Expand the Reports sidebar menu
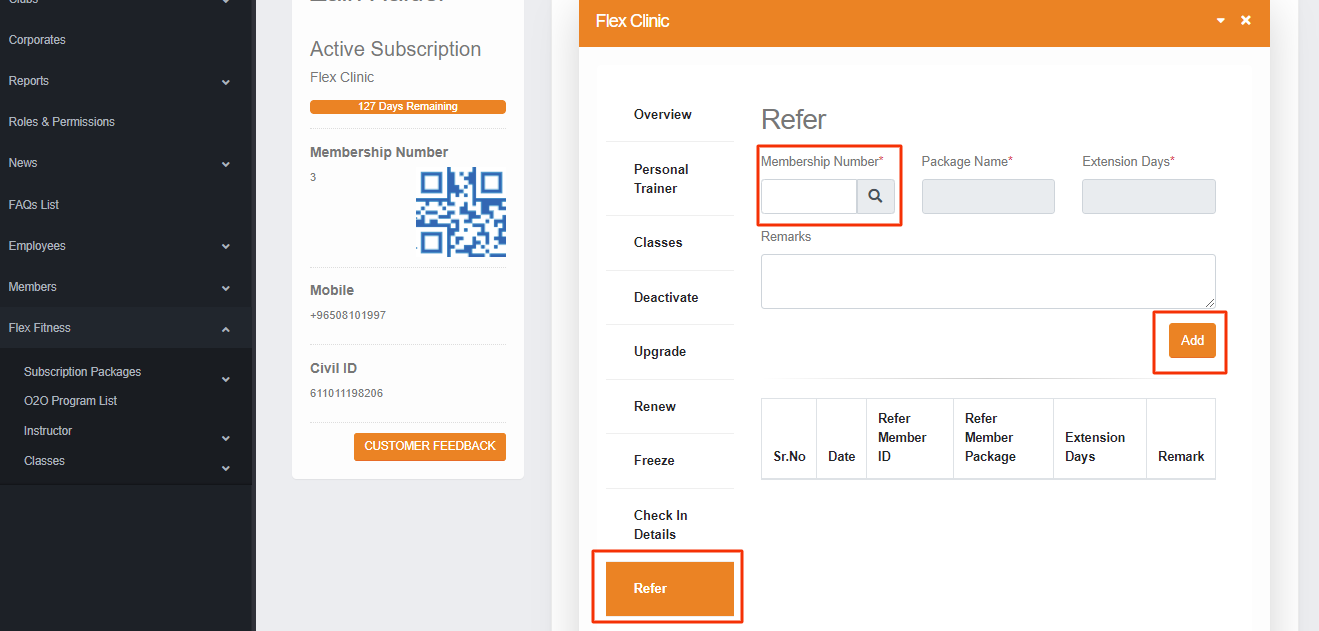This screenshot has width=1319, height=631. click(x=226, y=82)
